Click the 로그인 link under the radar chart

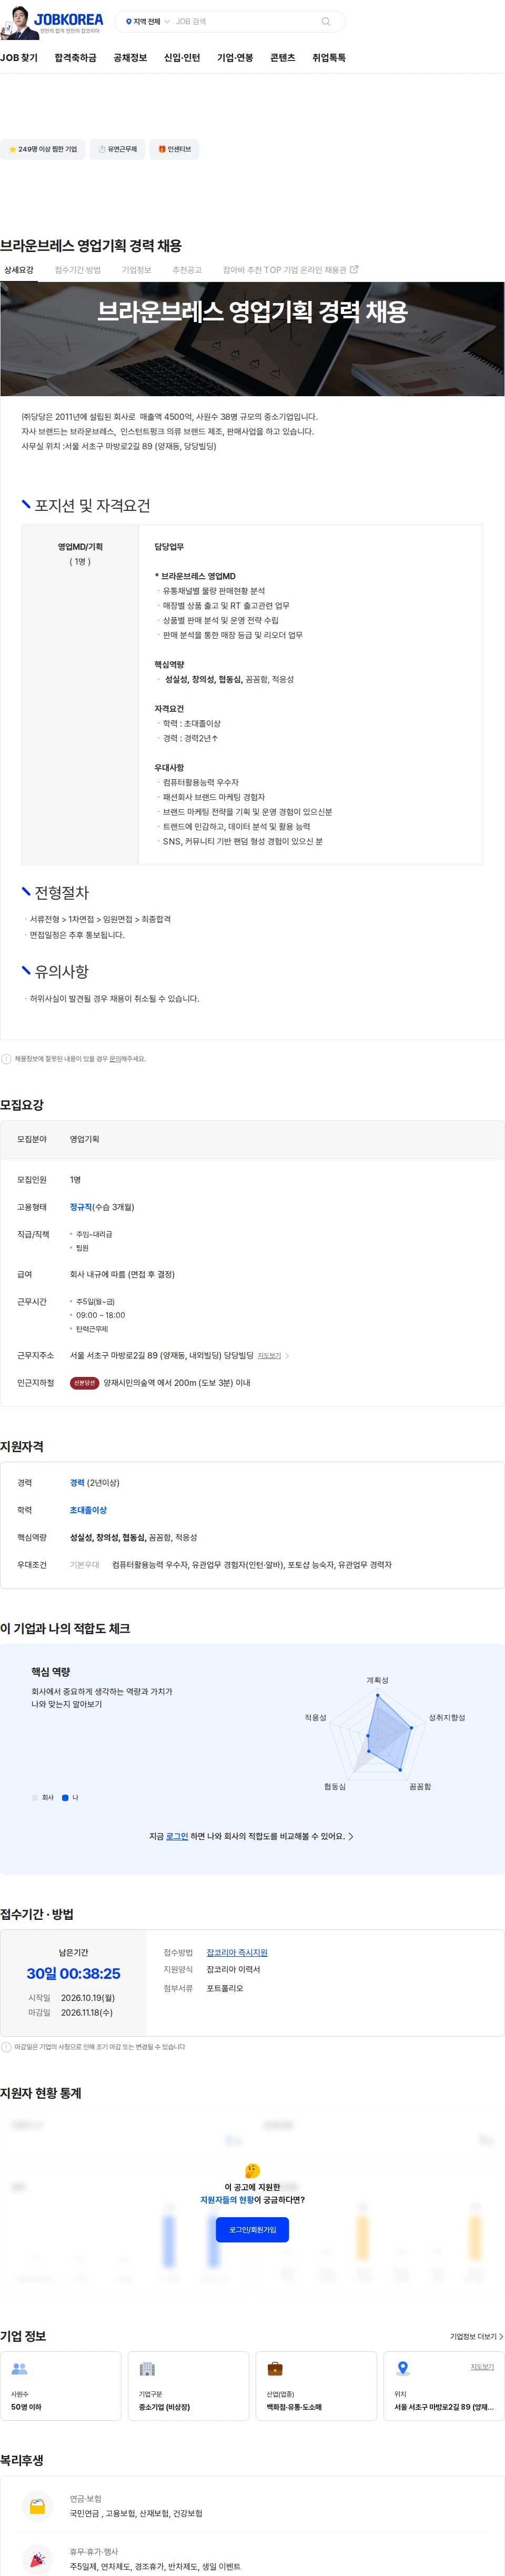tap(177, 1836)
